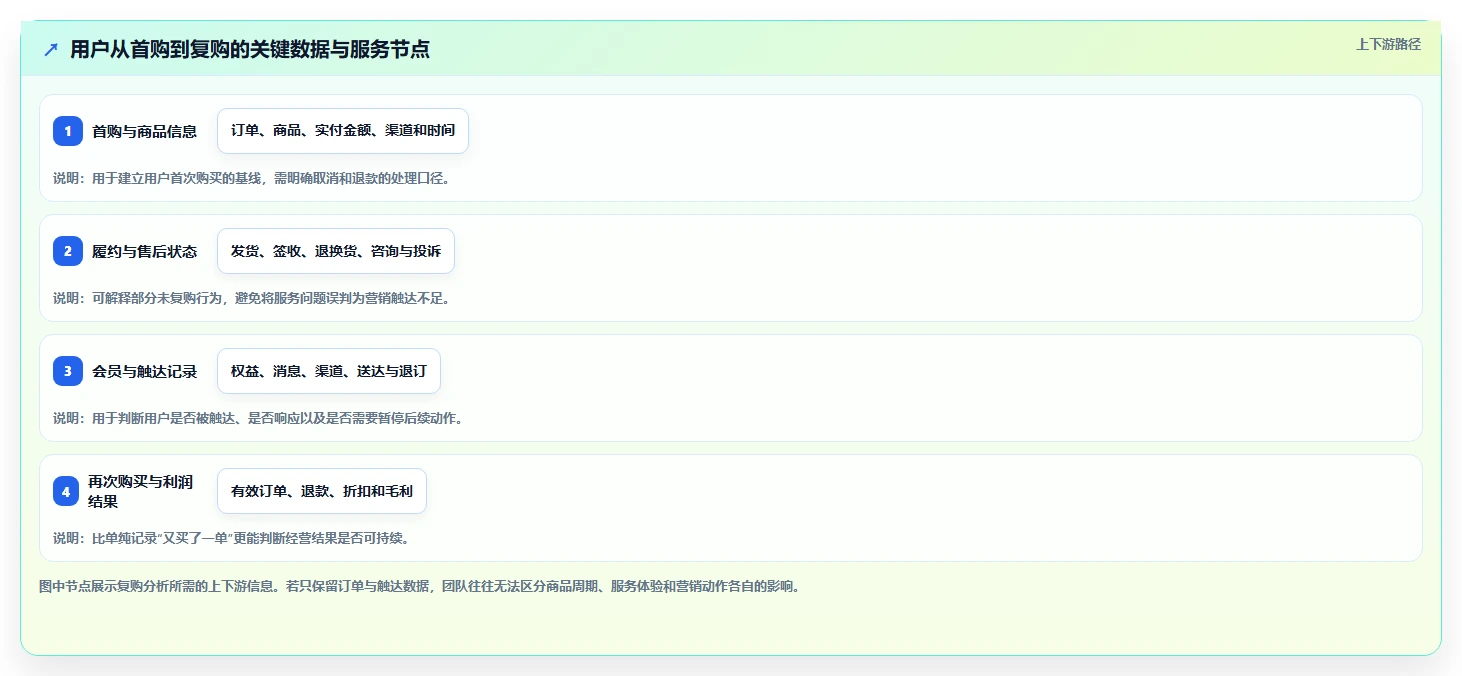Click the 有效订单、退款、折扣和毛利 chip

(322, 491)
